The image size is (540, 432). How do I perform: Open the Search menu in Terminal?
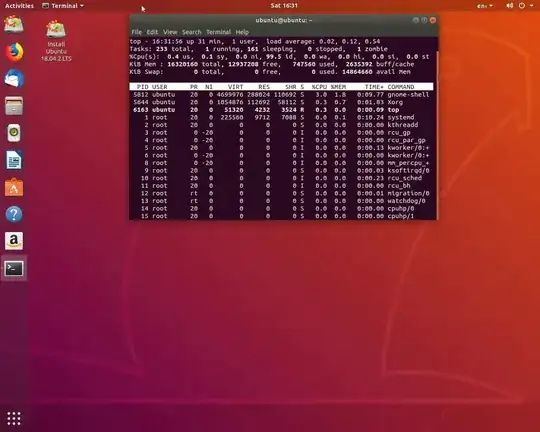191,32
